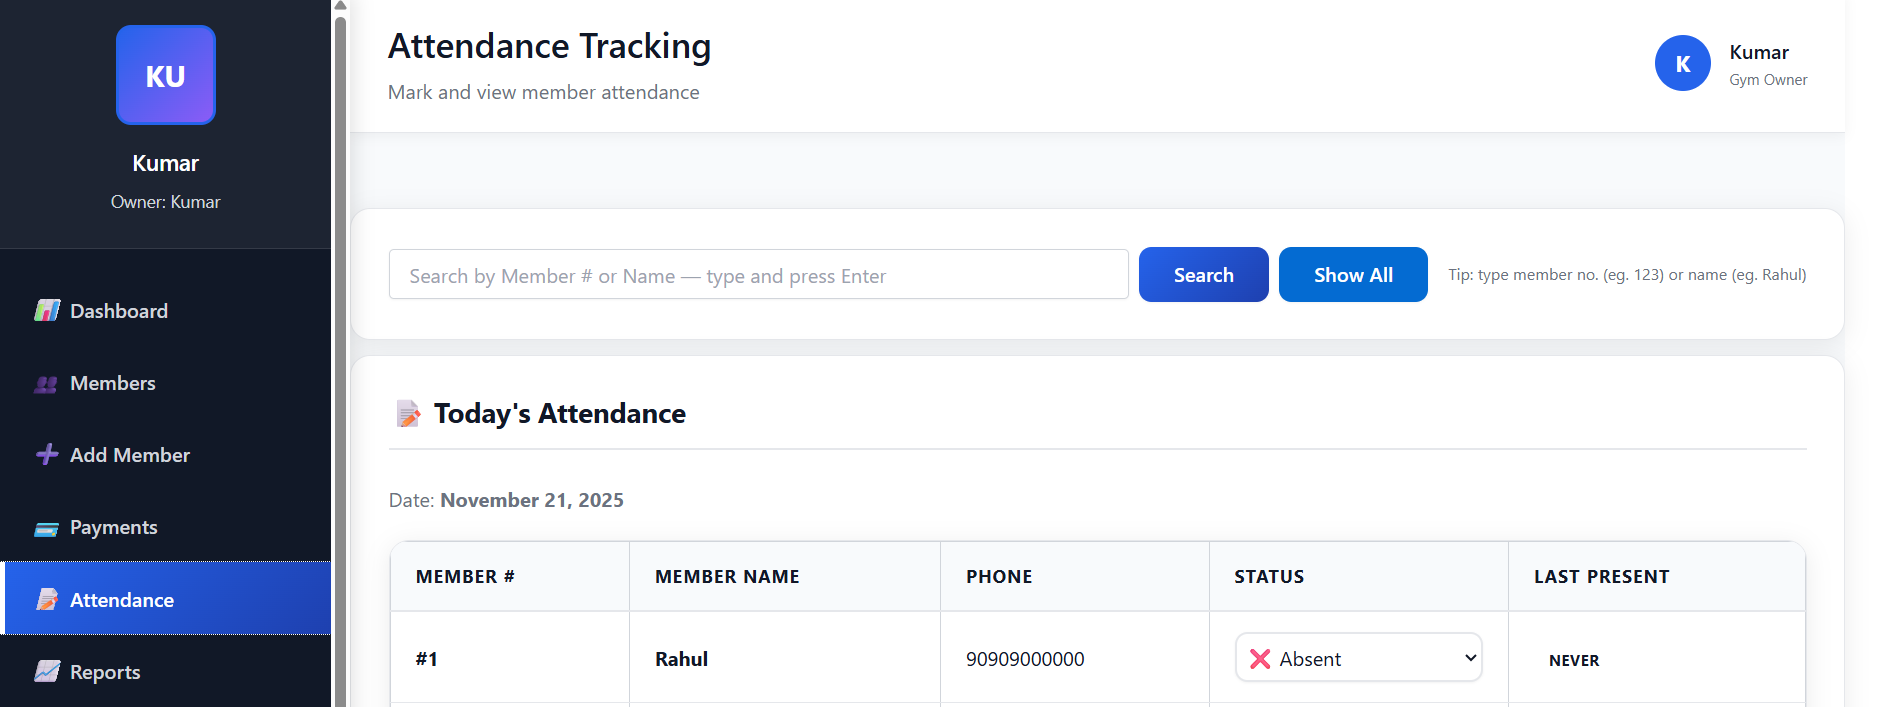Click the date November 21, 2025
This screenshot has width=1901, height=707.
[x=532, y=500]
